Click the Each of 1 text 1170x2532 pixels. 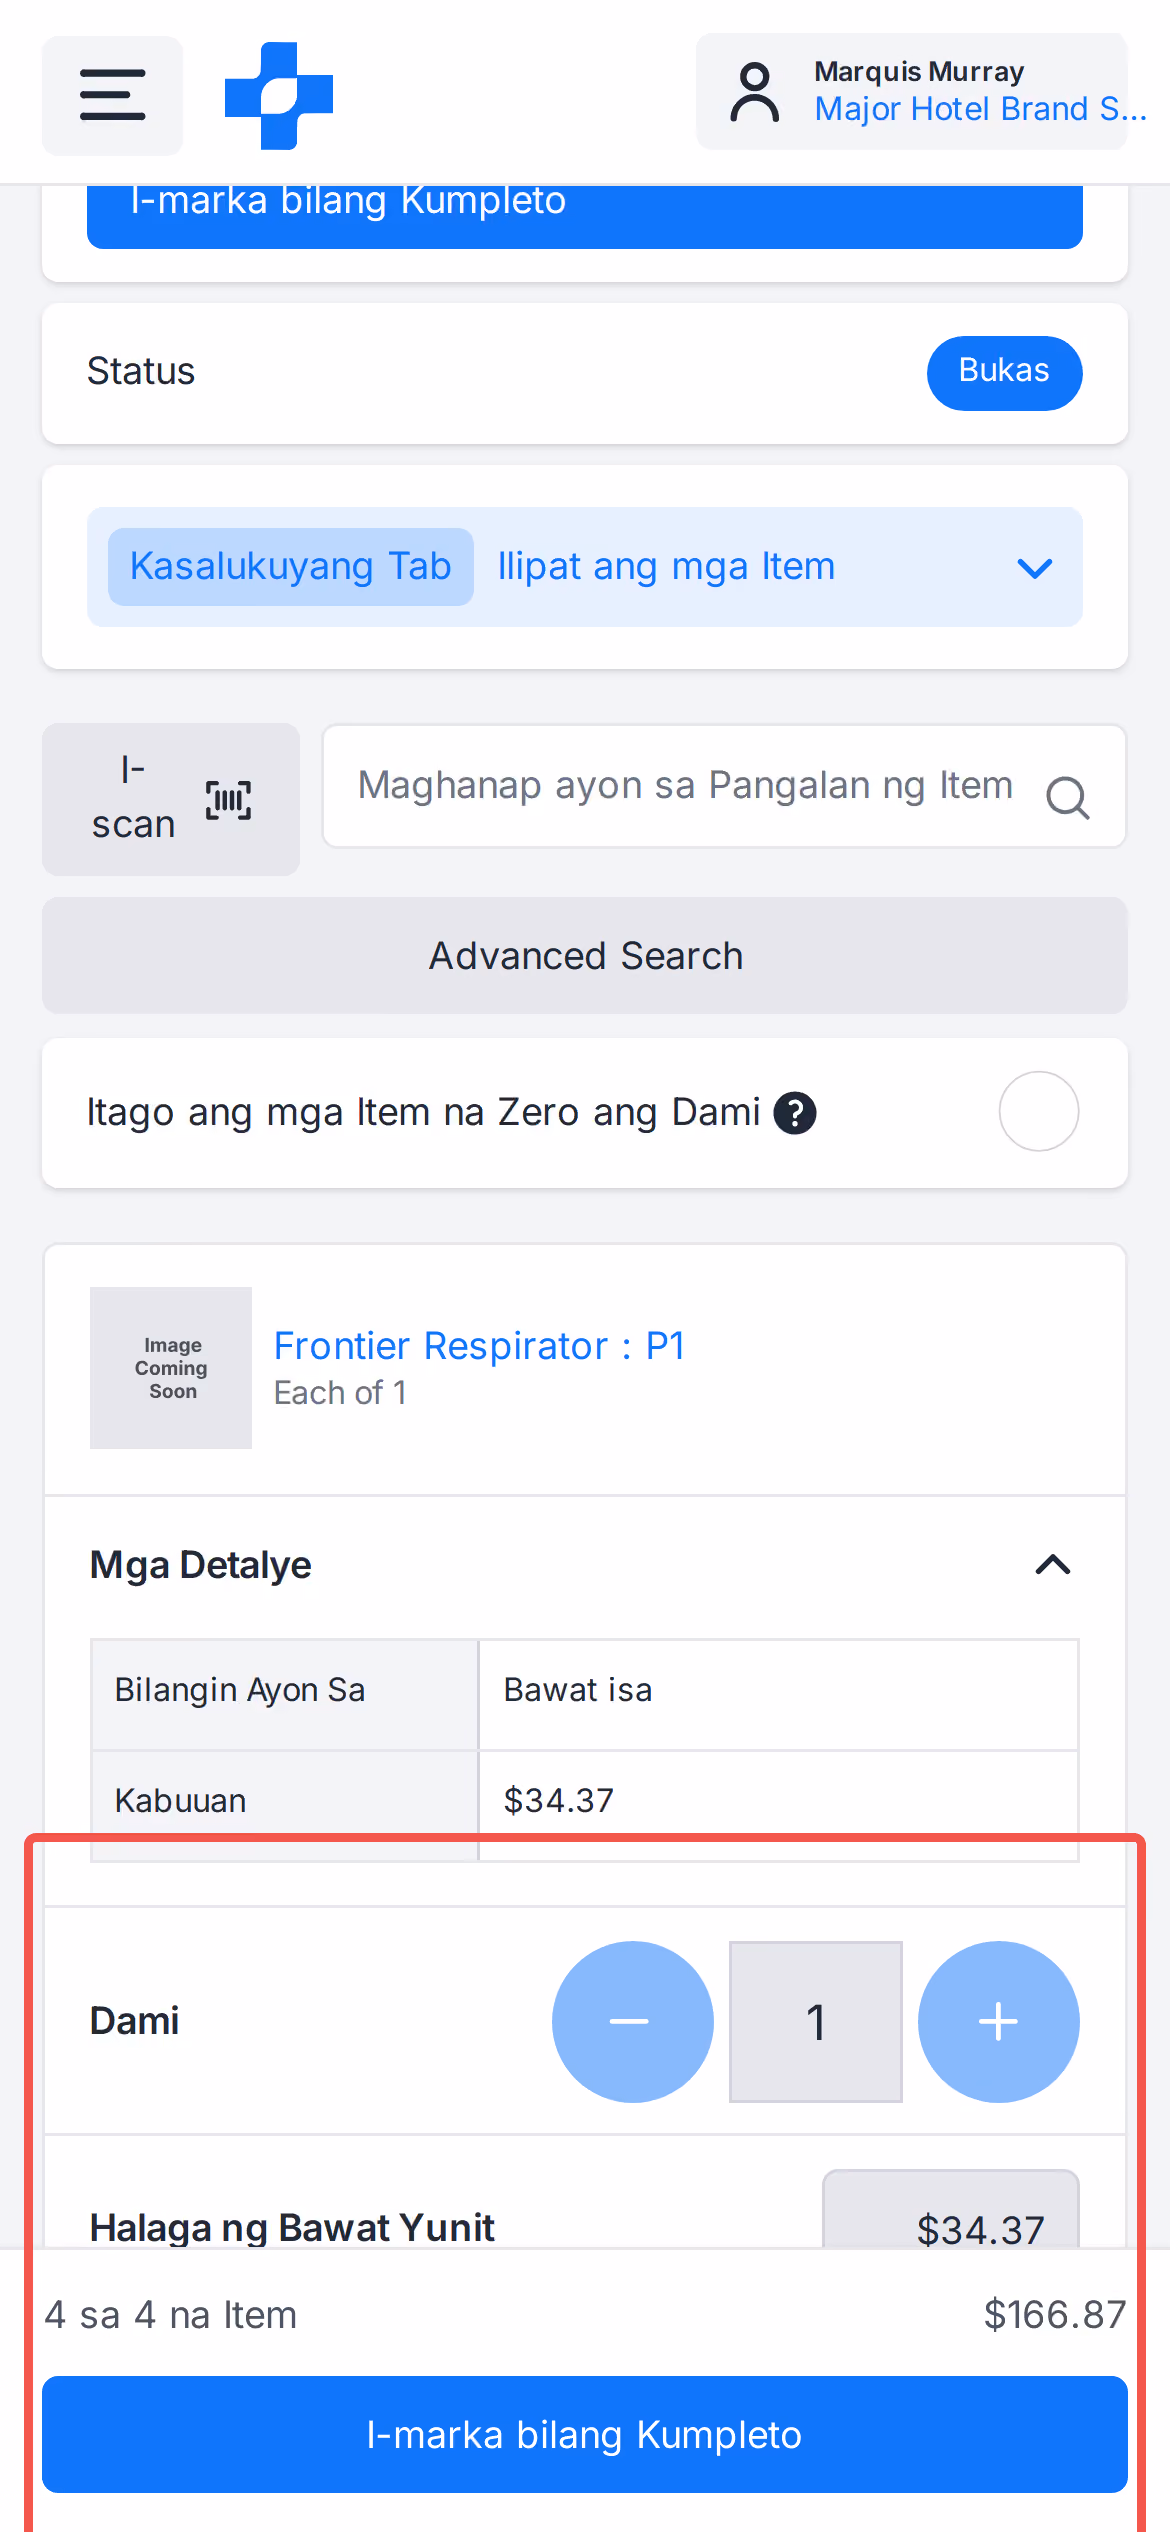tap(340, 1392)
